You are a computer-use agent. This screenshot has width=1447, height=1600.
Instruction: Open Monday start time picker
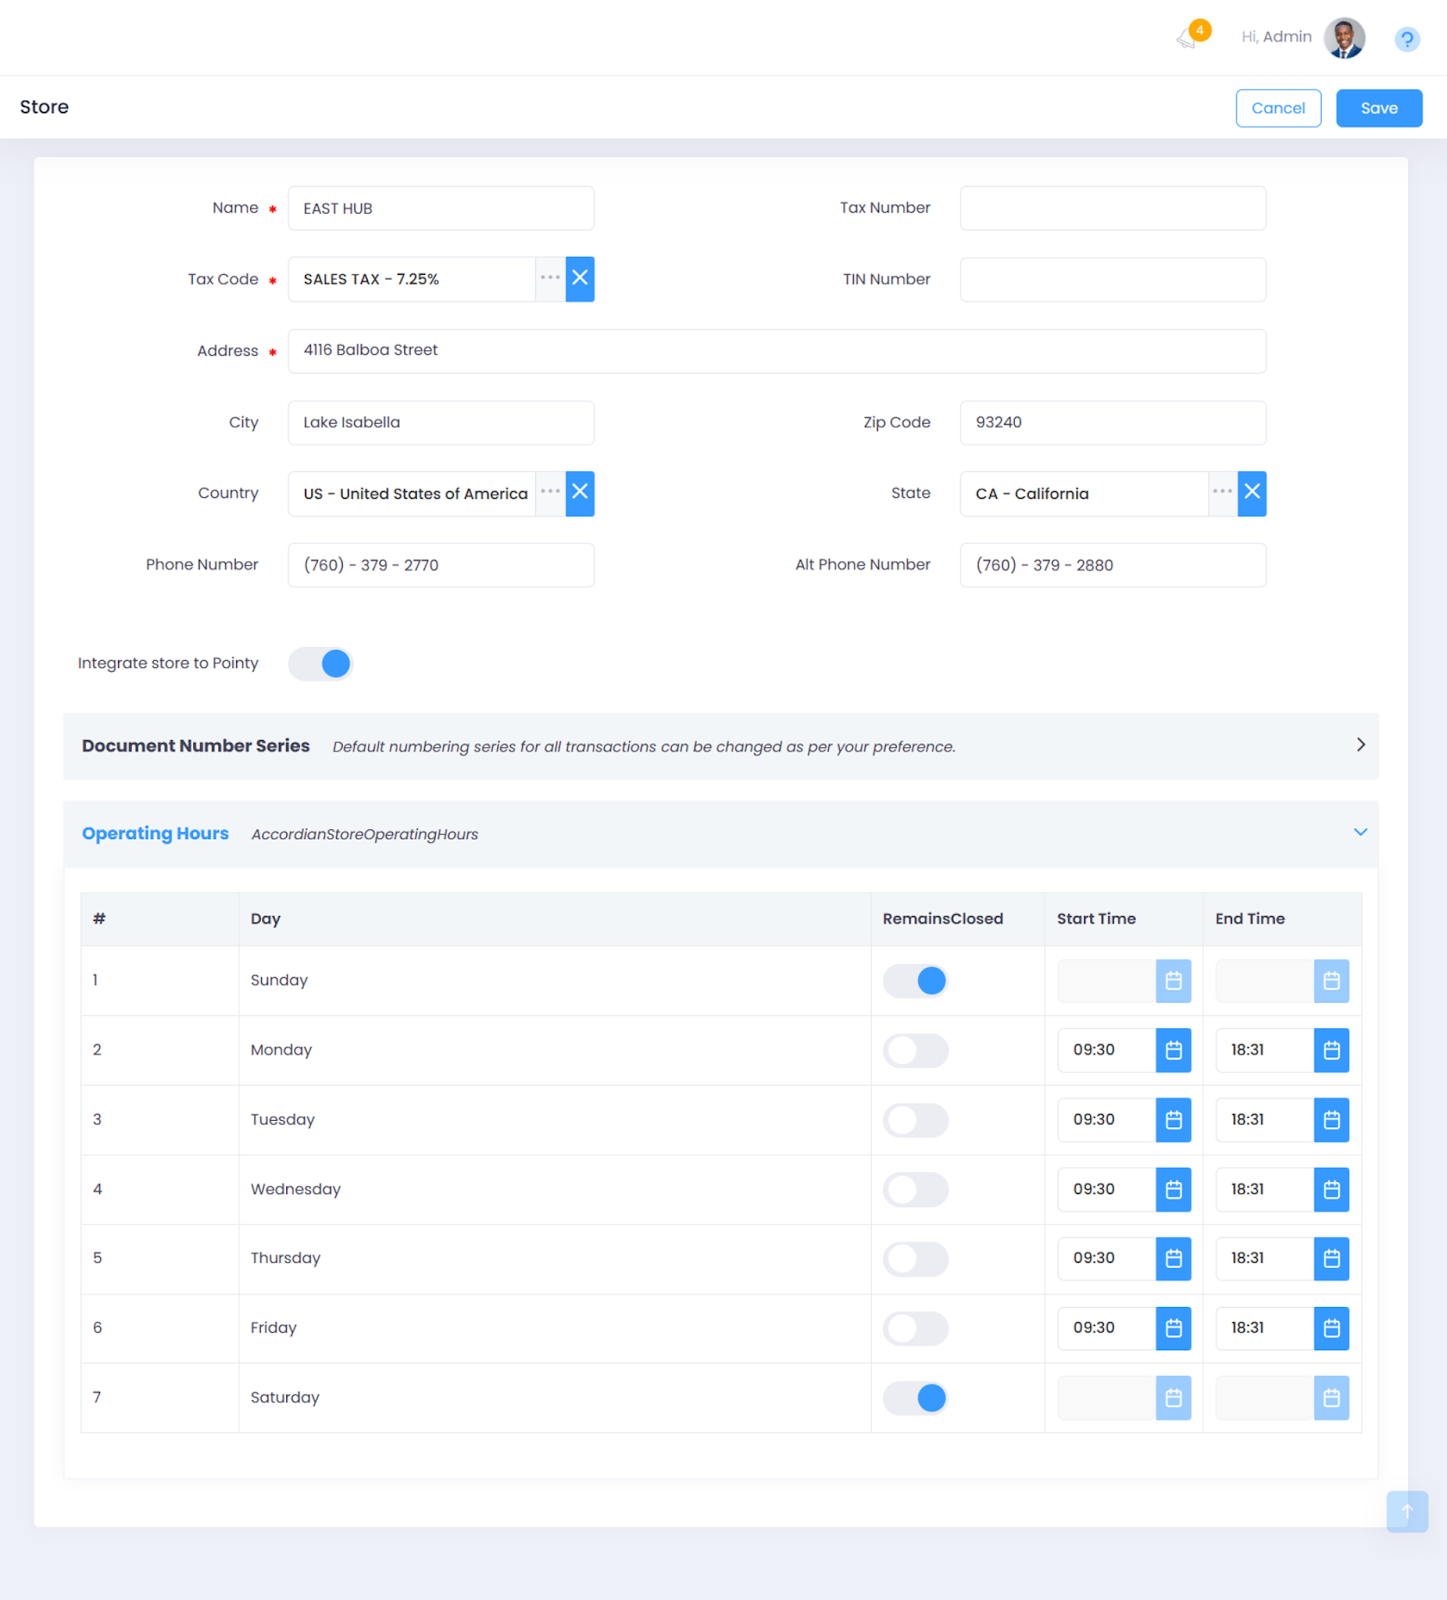(x=1173, y=1050)
